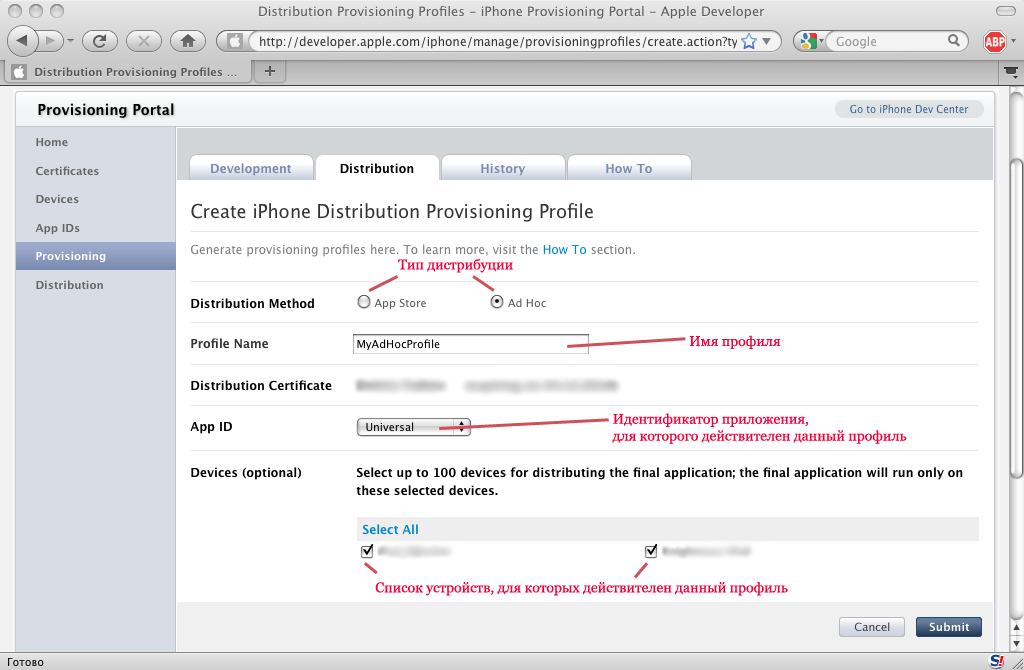This screenshot has height=670, width=1024.
Task: Click the Profile Name text field
Action: pyautogui.click(x=471, y=344)
